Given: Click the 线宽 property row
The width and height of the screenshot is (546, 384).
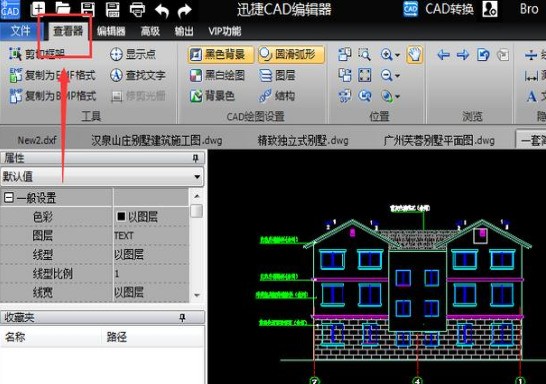Looking at the screenshot, I should click(94, 292).
